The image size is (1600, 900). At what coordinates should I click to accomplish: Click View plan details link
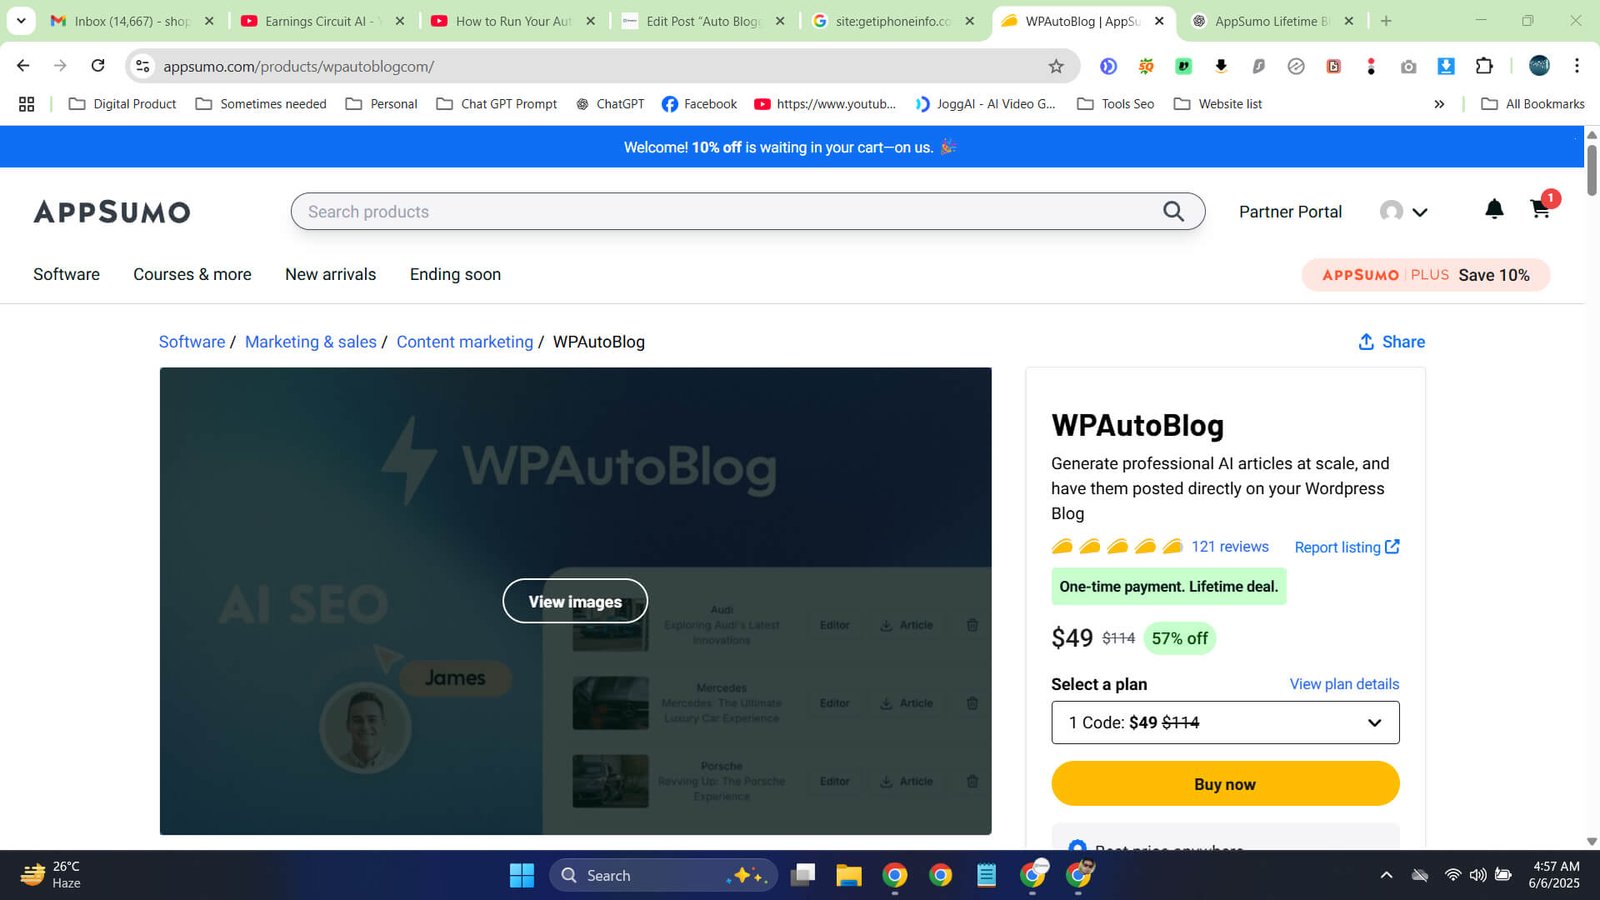(x=1344, y=684)
